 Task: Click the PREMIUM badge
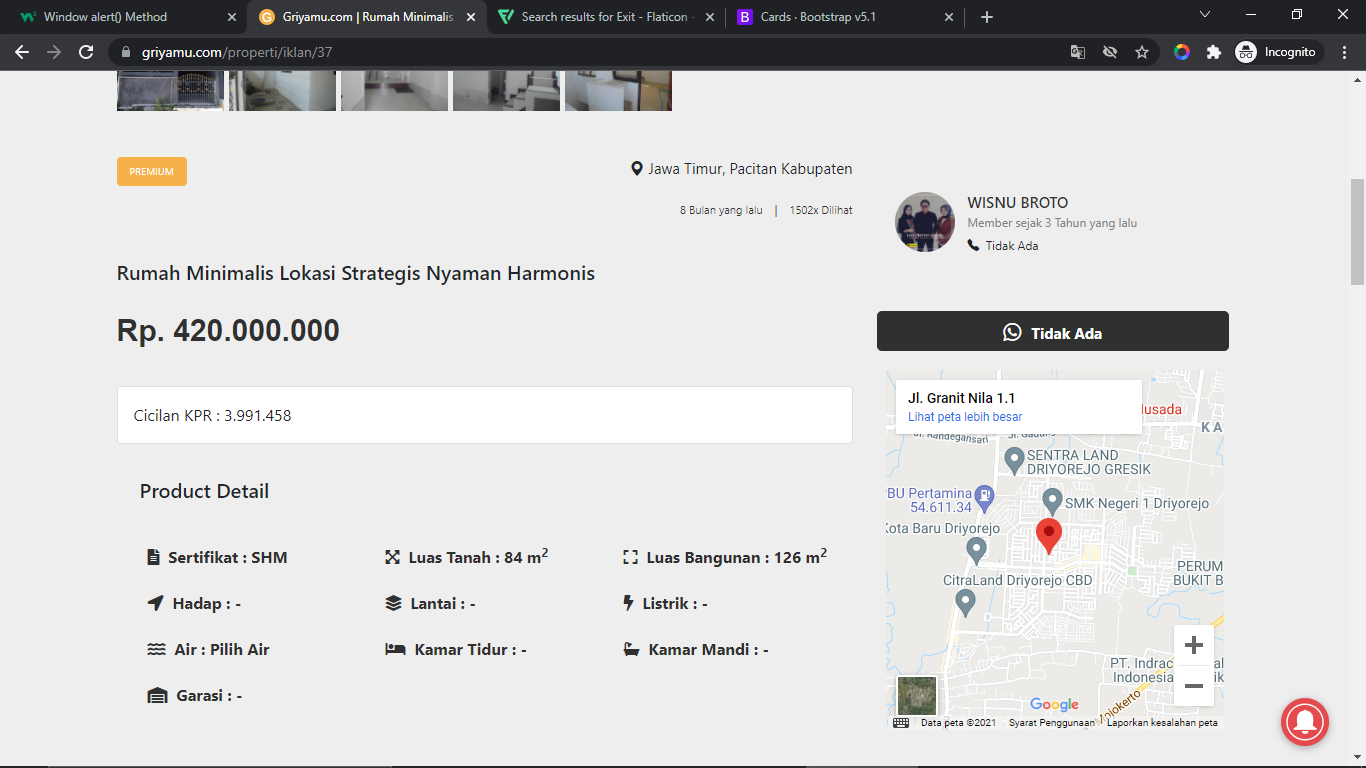[x=152, y=172]
